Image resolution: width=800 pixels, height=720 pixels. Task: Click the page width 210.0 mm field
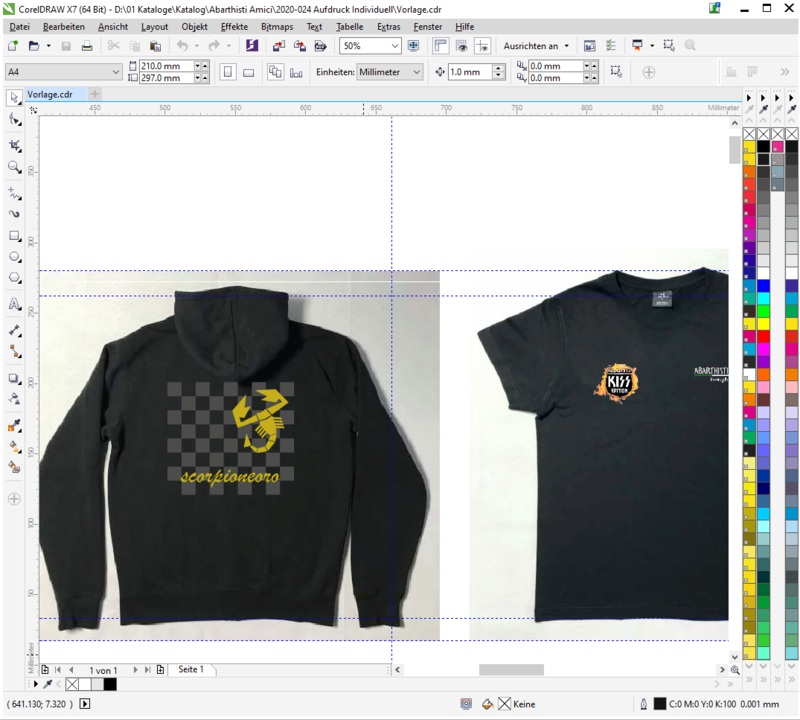(167, 66)
